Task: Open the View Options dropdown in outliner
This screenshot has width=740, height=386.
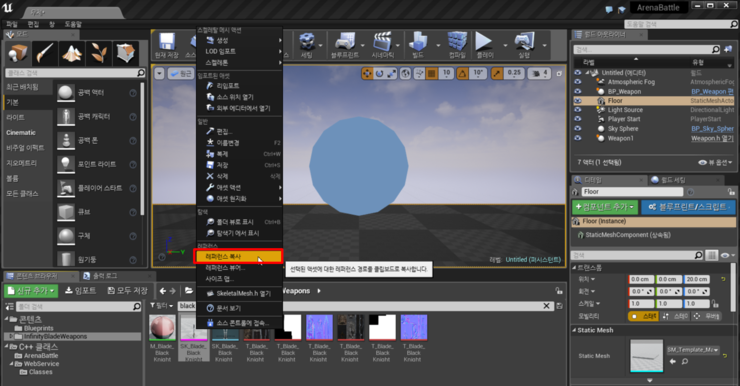Action: click(x=715, y=162)
